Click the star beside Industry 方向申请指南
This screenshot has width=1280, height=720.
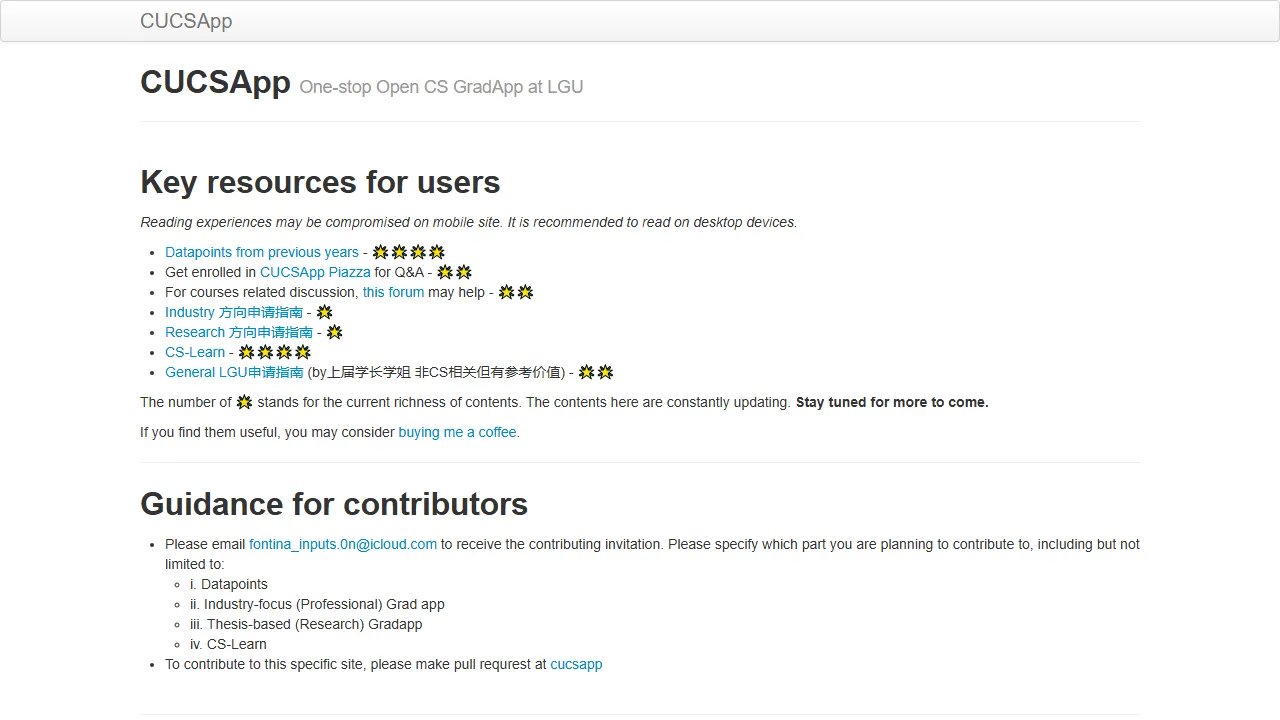pyautogui.click(x=323, y=312)
